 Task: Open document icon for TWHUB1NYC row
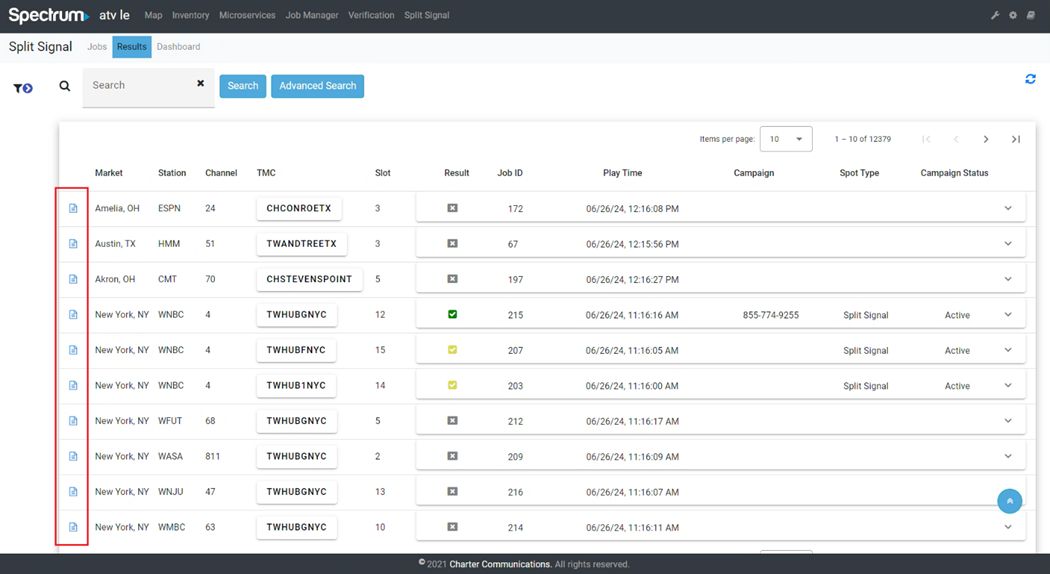click(73, 386)
